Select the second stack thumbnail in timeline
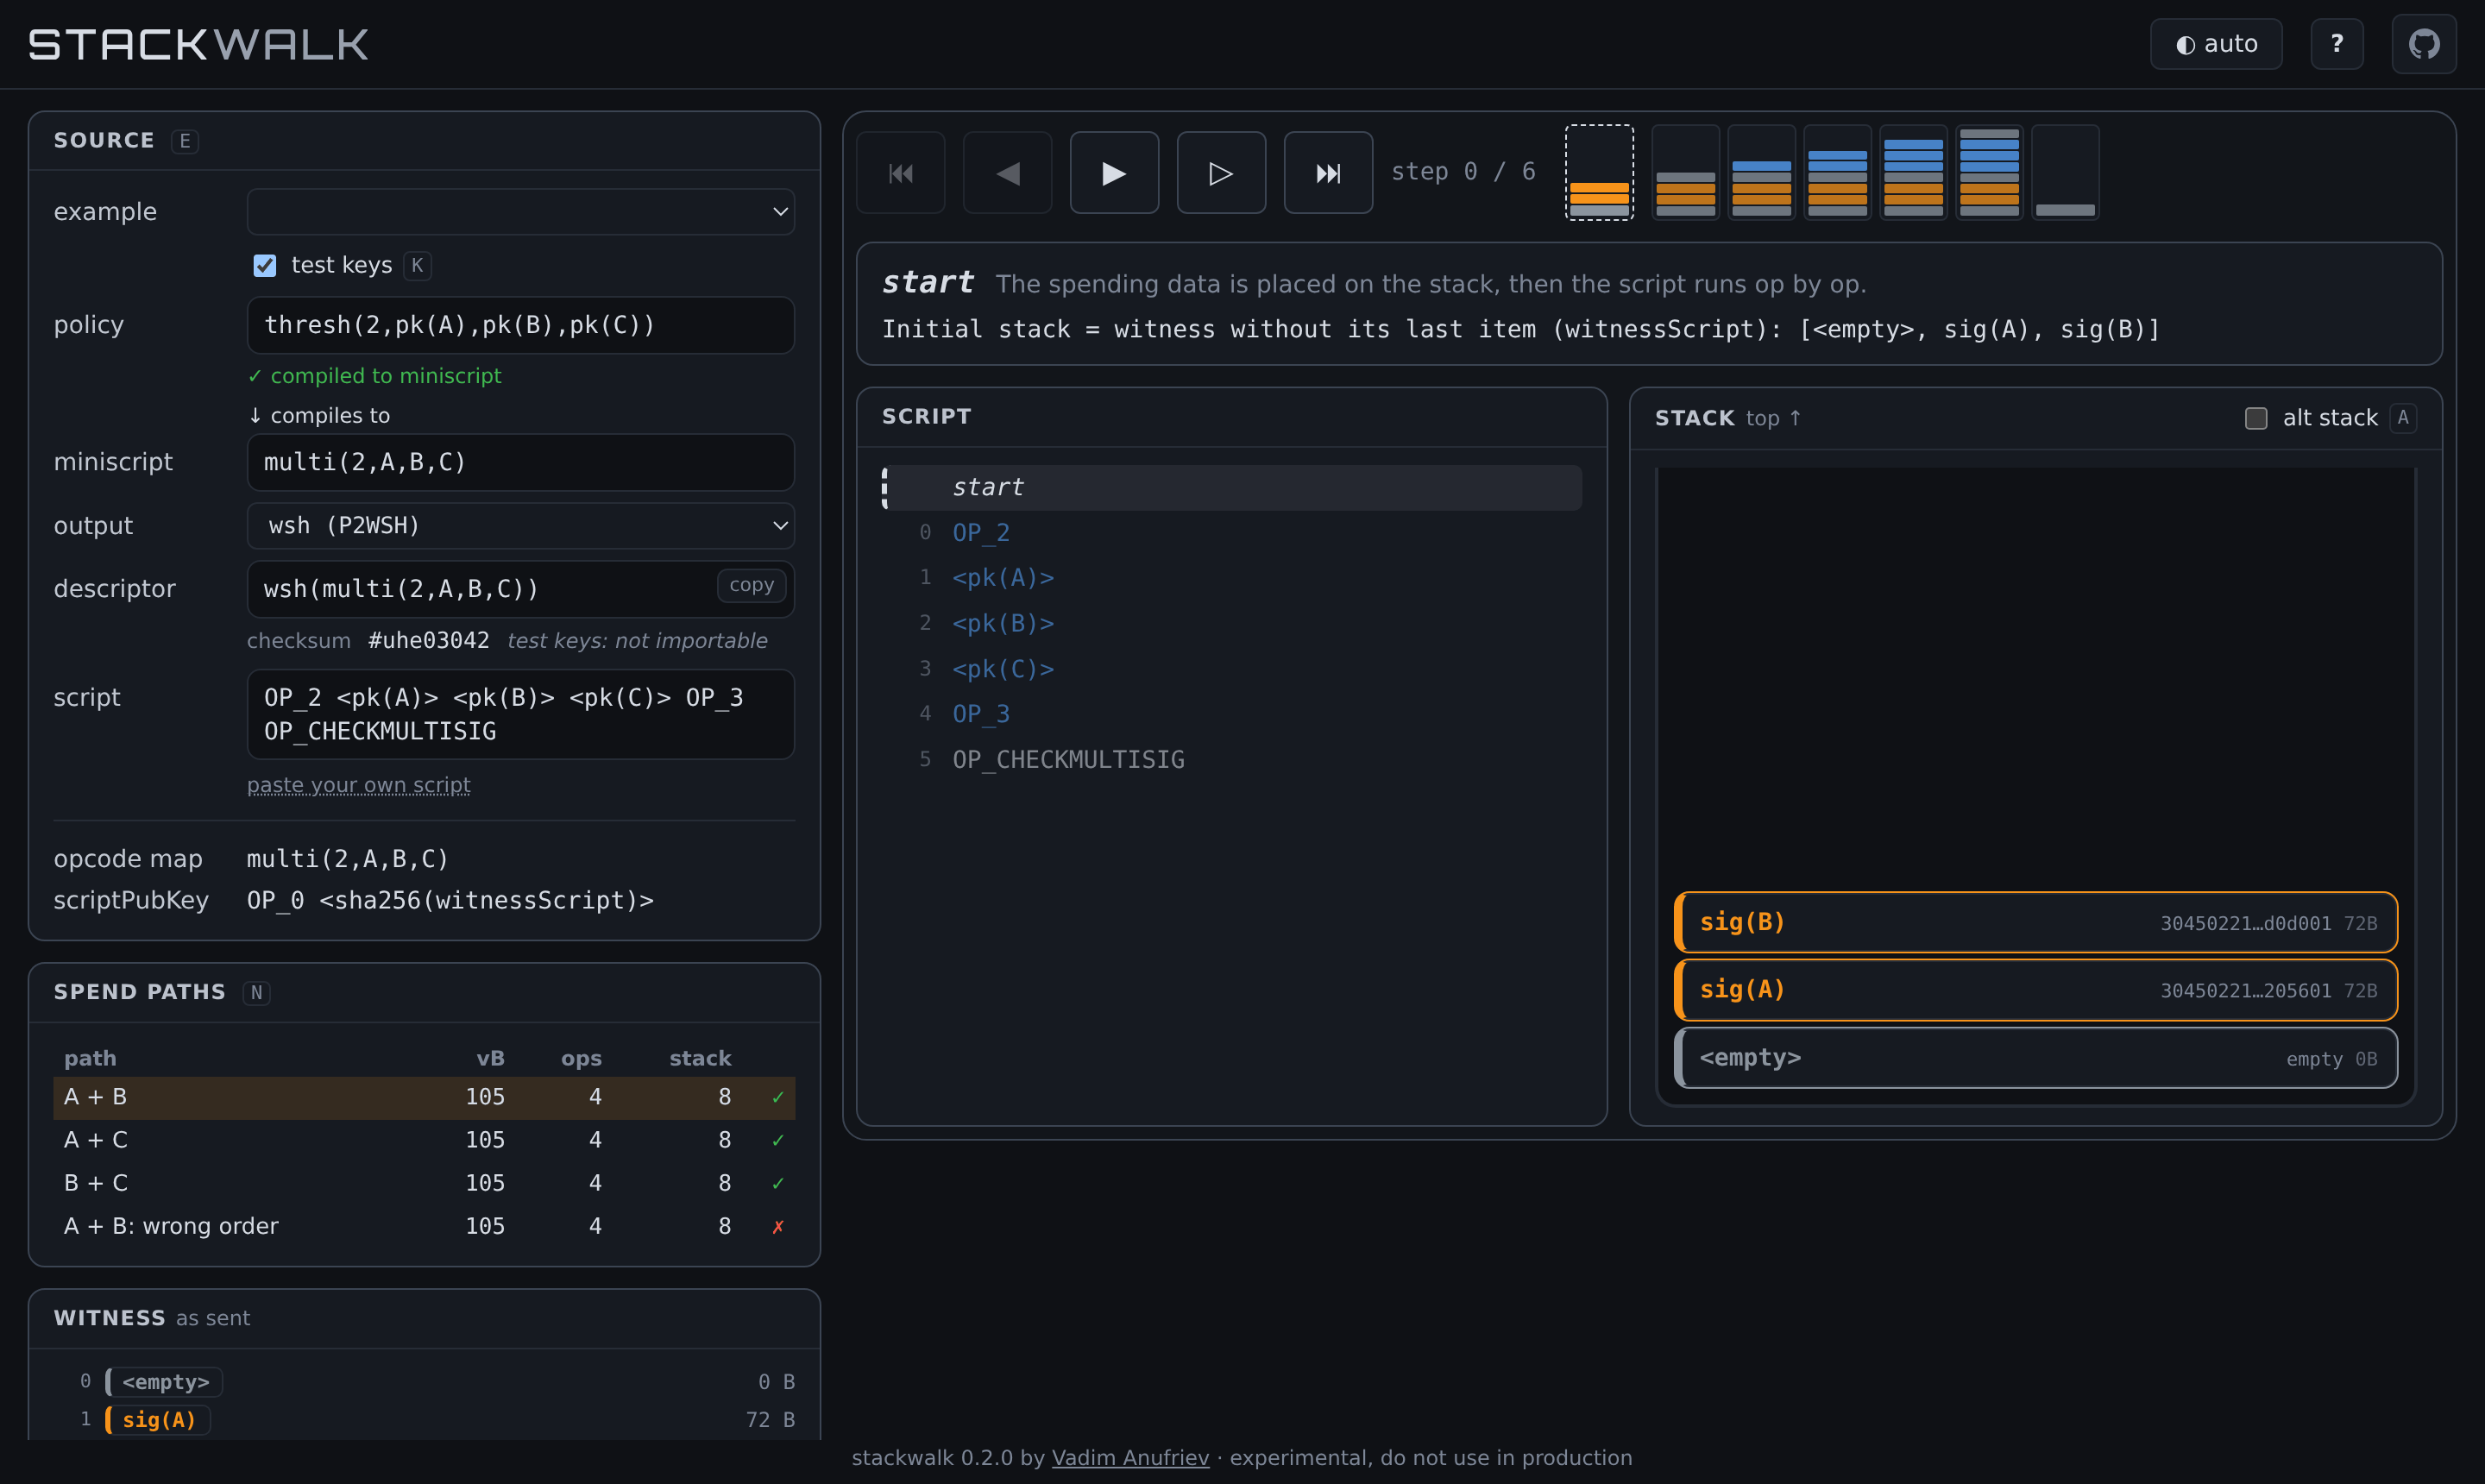2485x1484 pixels. 1685,172
